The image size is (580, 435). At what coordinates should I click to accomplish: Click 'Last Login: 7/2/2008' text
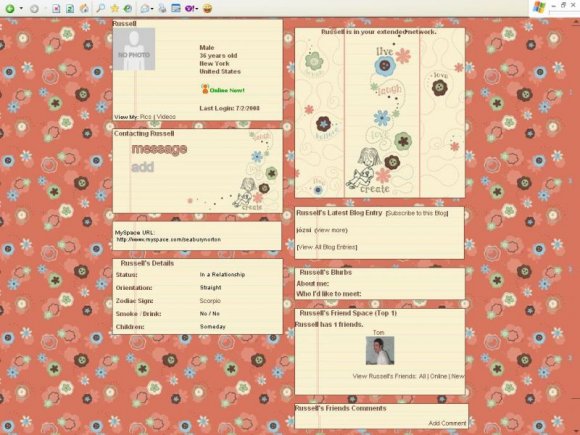(x=229, y=108)
